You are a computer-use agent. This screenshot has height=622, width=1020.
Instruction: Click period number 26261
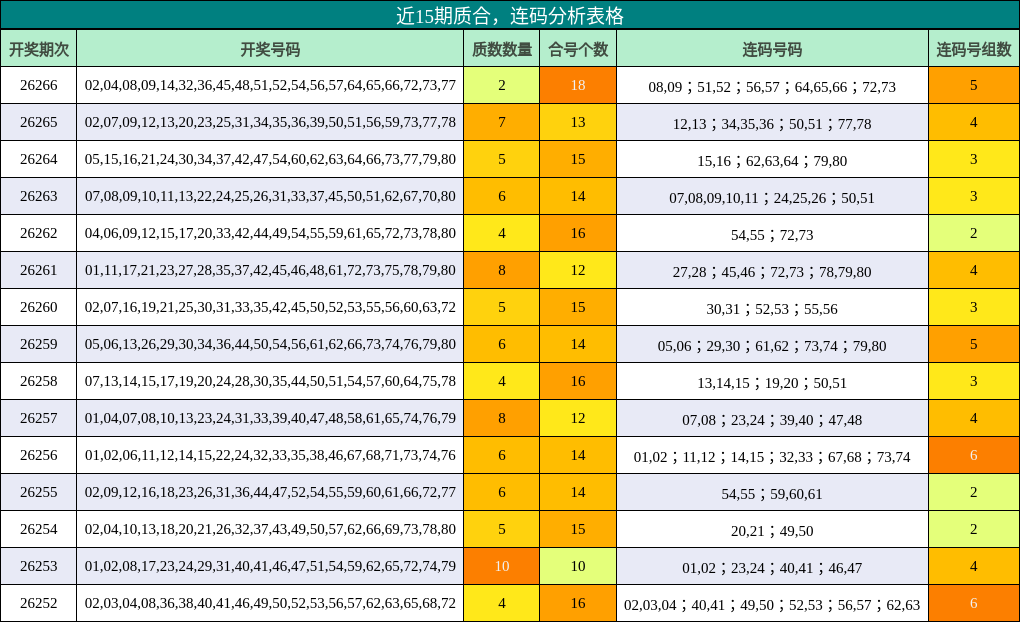coord(38,270)
